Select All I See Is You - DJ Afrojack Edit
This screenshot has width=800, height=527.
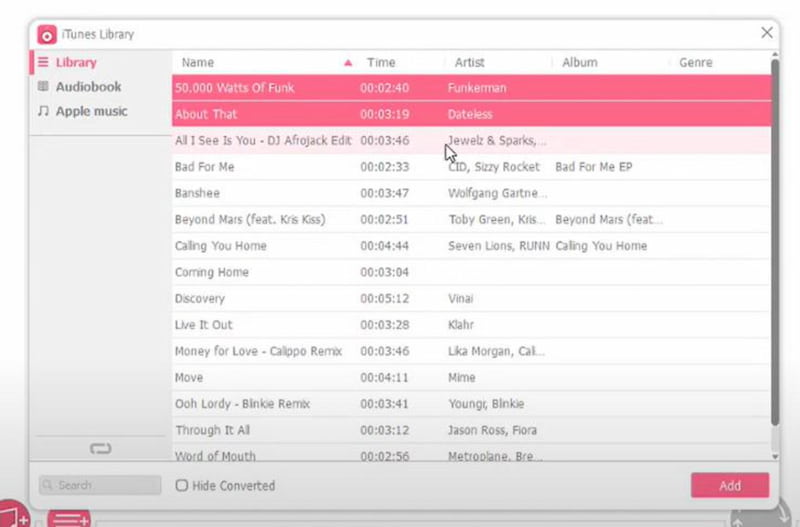(x=263, y=140)
